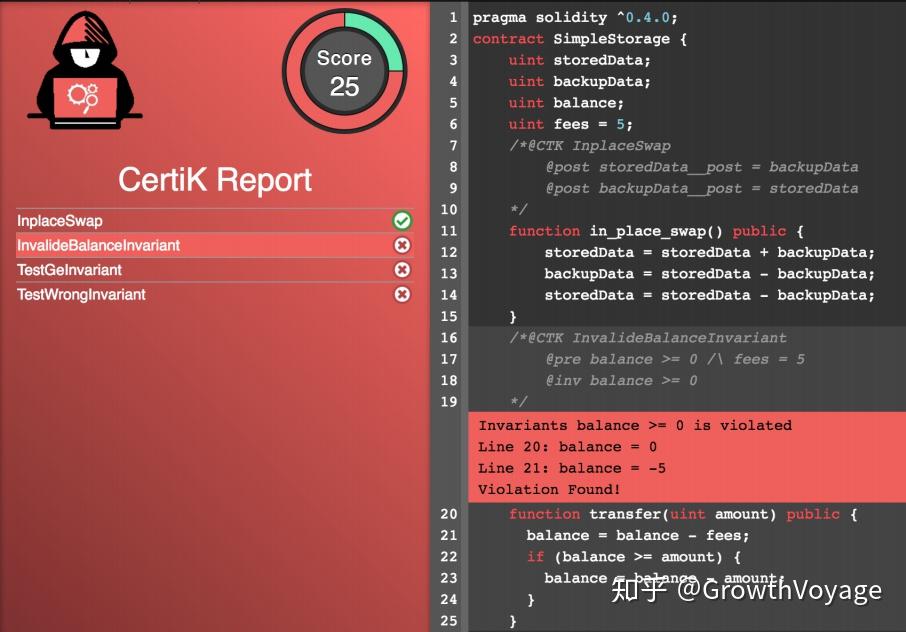Click the 'uint fees = 5;' declaration
This screenshot has height=632, width=906.
tap(571, 124)
